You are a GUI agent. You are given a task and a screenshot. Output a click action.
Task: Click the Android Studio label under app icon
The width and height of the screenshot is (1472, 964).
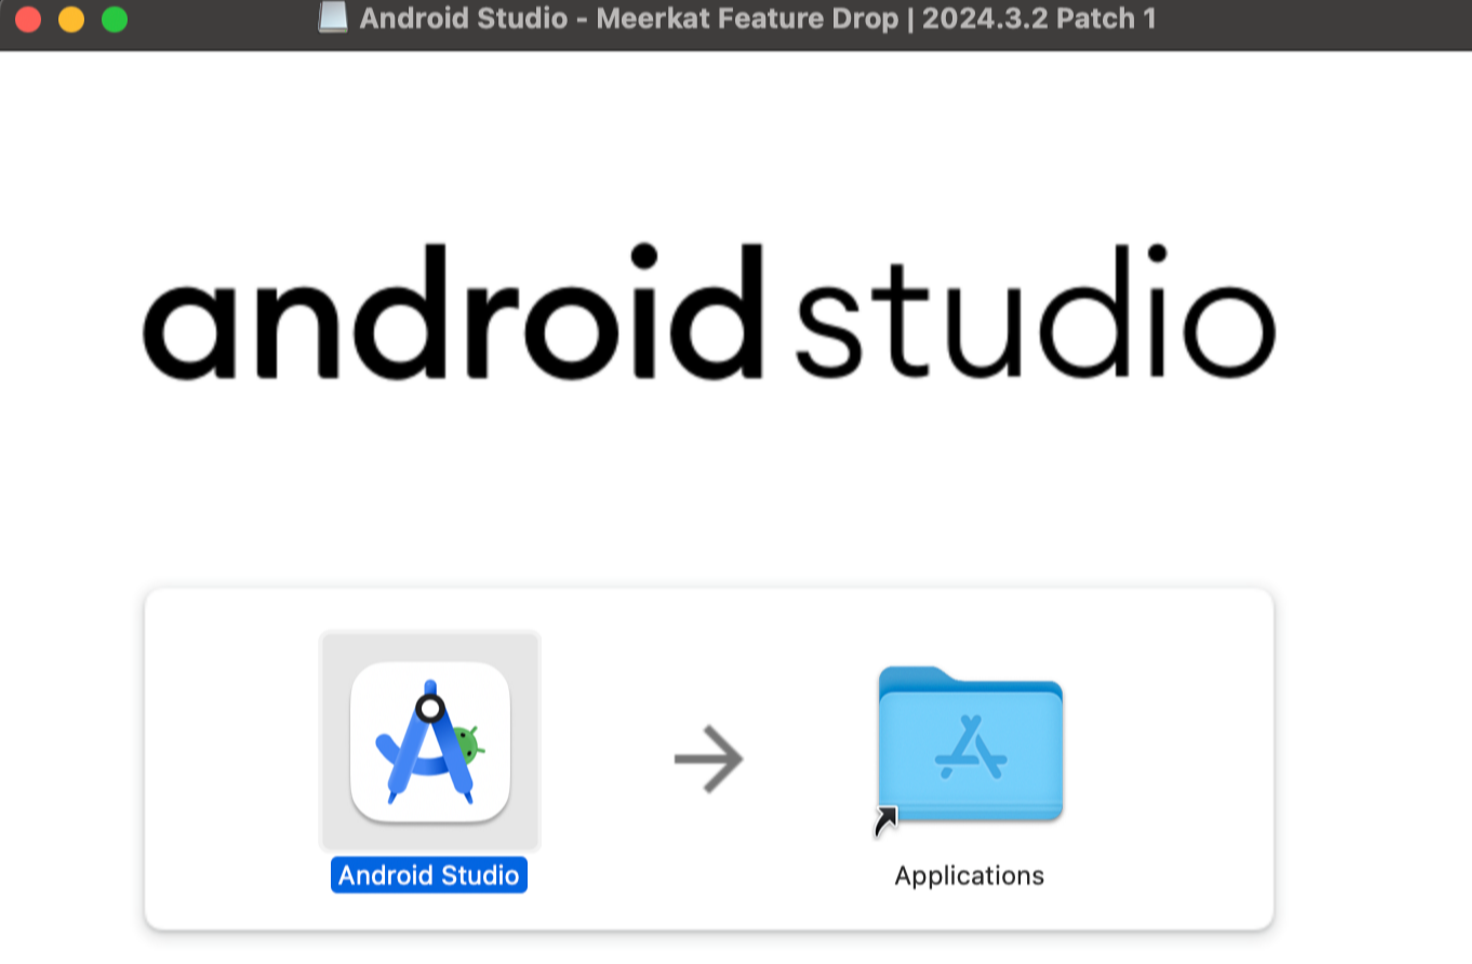(x=429, y=875)
